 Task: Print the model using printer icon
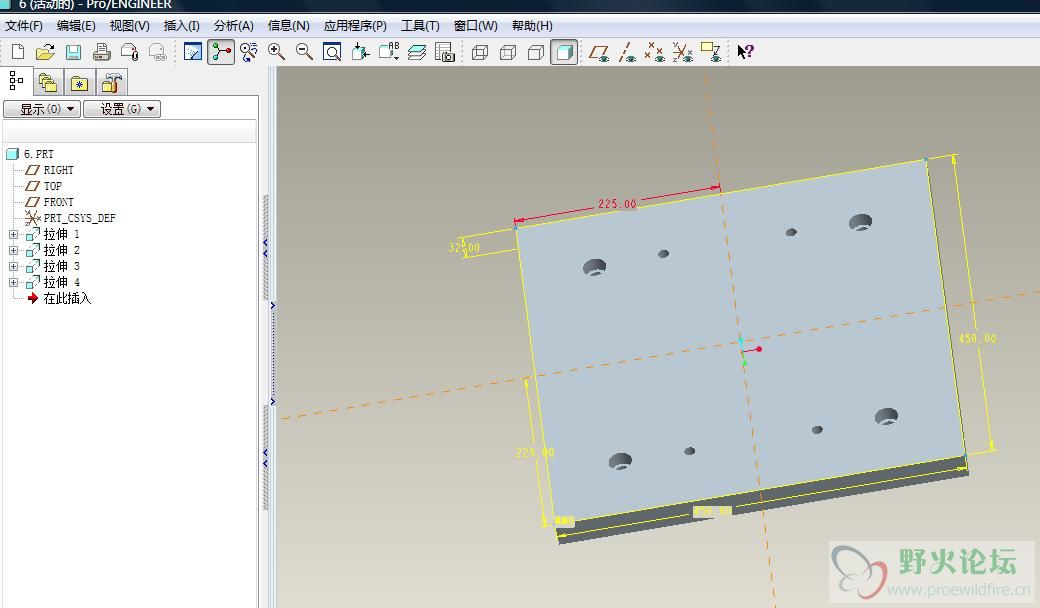coord(101,52)
